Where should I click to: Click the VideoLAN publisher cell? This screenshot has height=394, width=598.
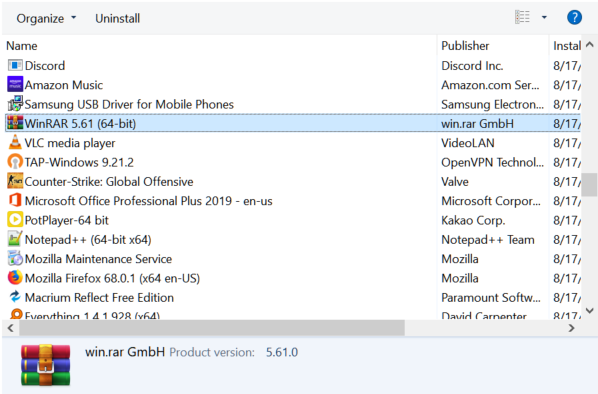click(x=468, y=143)
